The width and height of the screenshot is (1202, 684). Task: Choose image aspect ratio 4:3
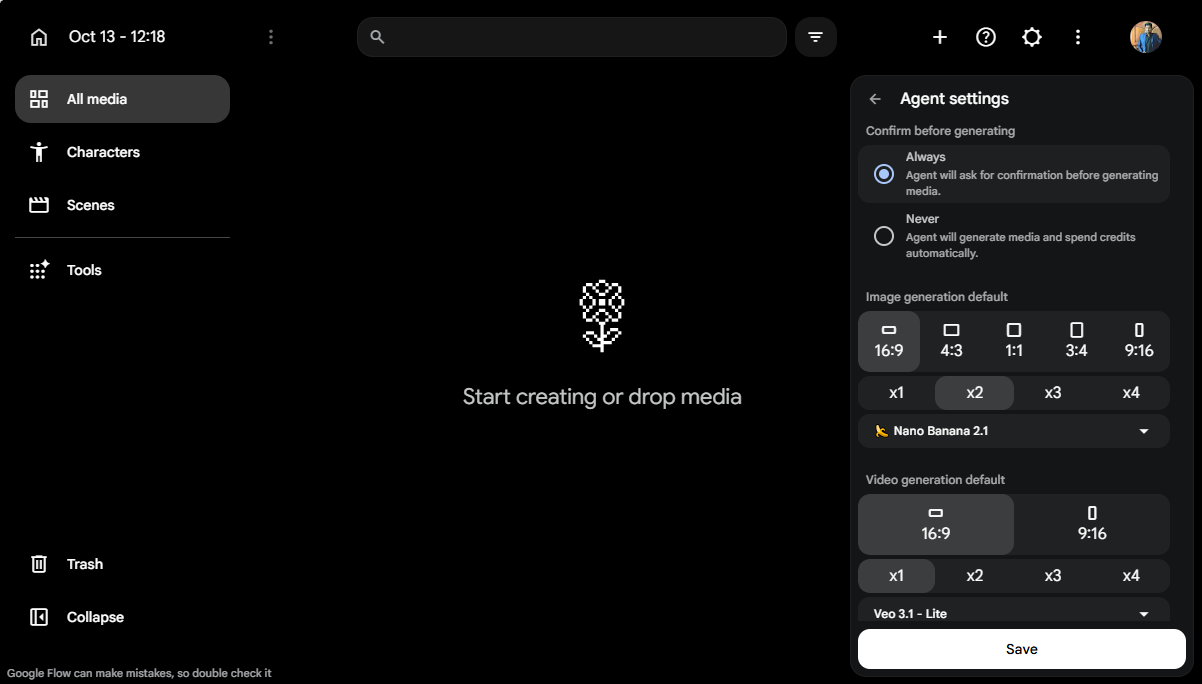[951, 341]
